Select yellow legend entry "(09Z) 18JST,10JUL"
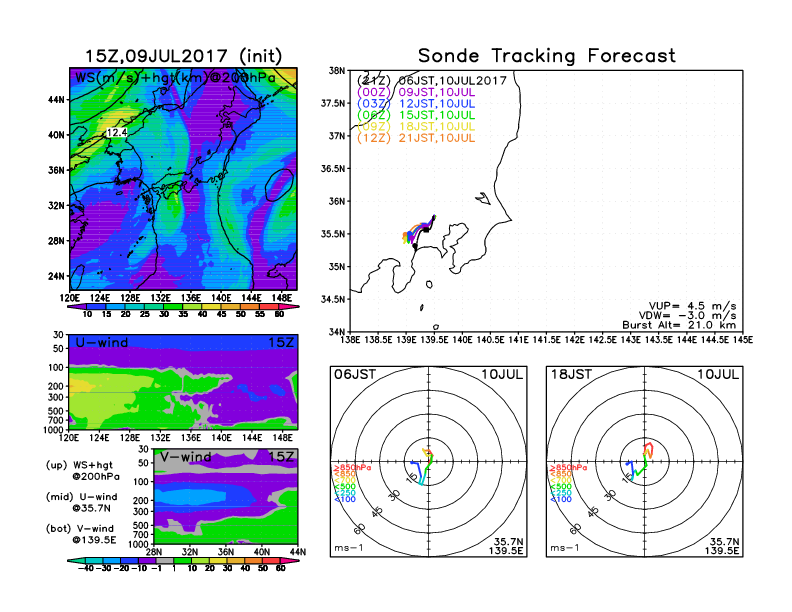This screenshot has height=612, width=792. tap(416, 127)
